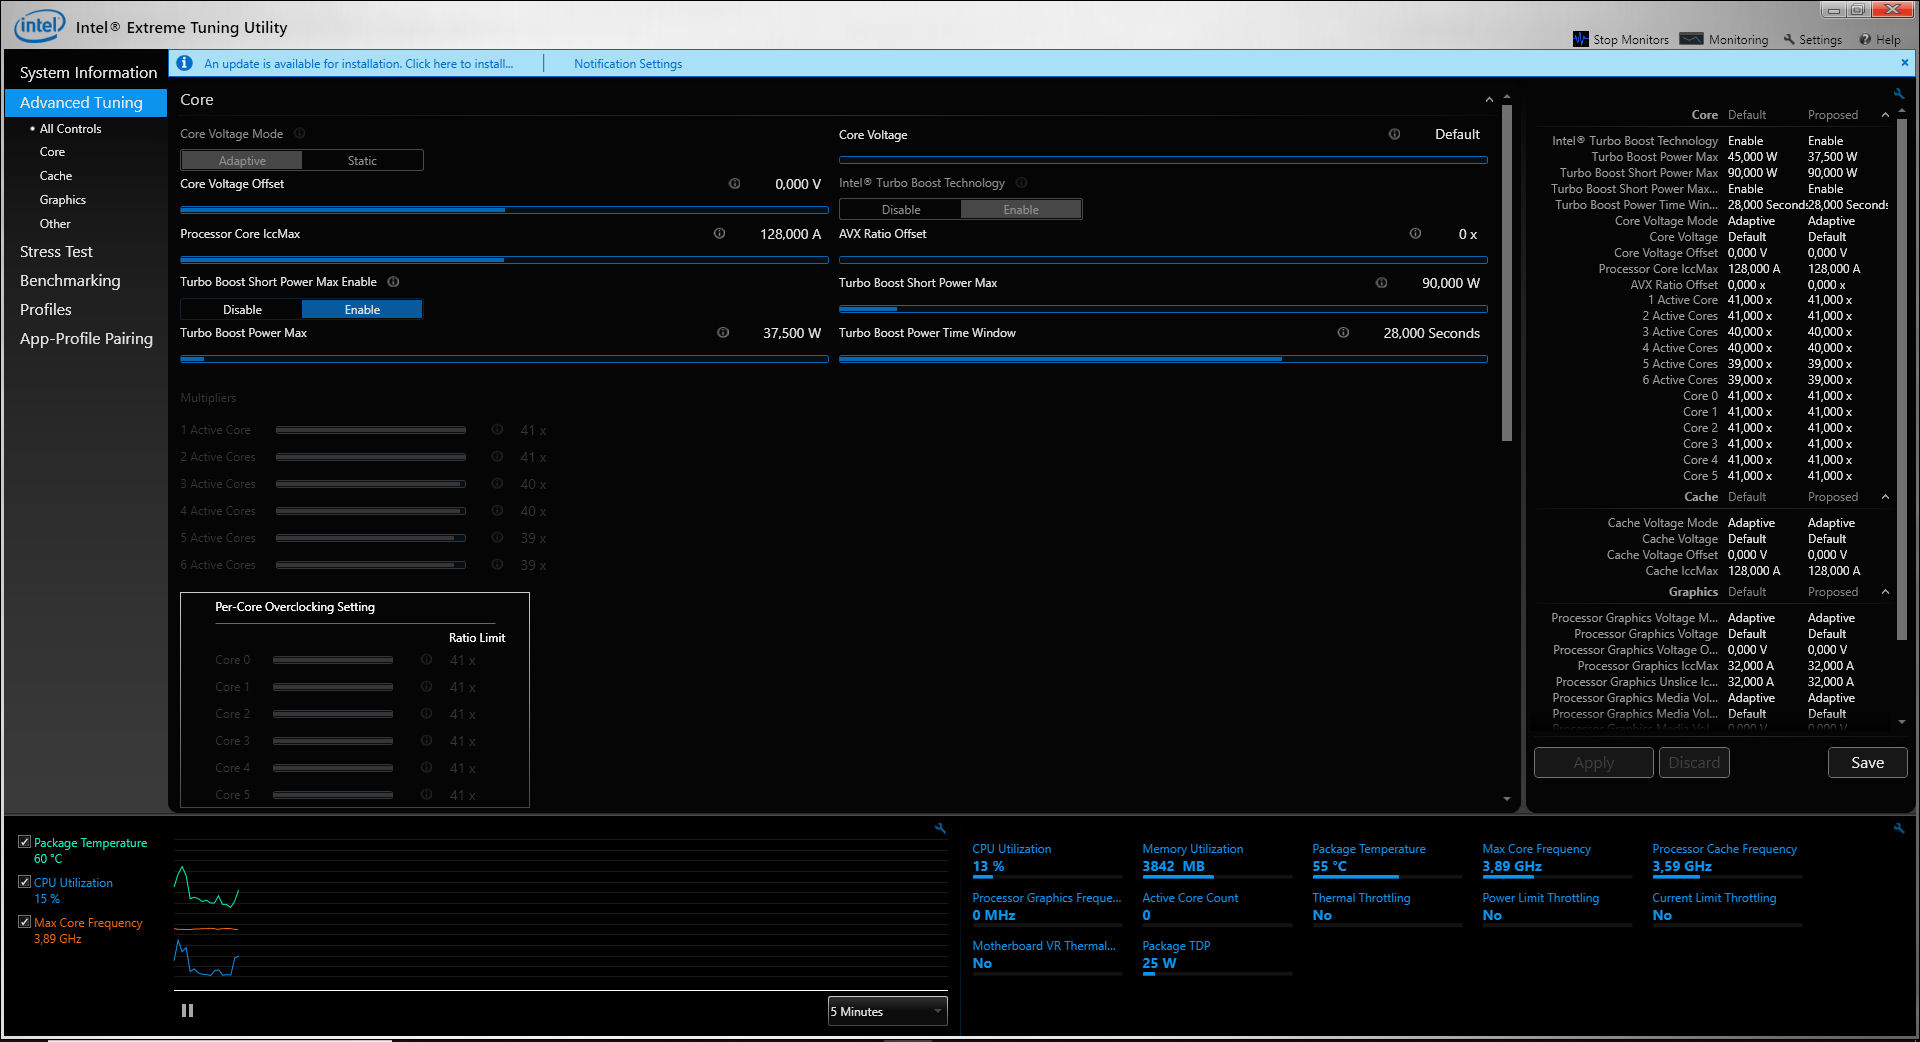
Task: Set Core Voltage Mode to Static
Action: point(362,161)
